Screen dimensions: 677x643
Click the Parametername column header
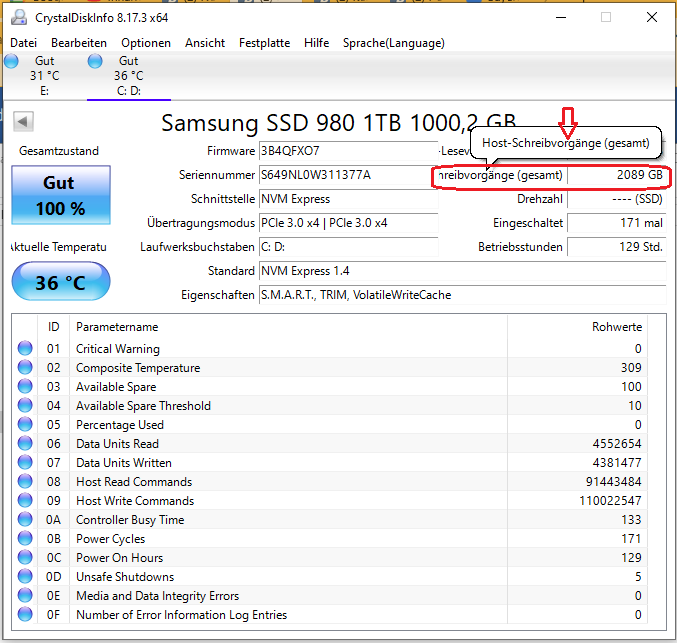pyautogui.click(x=288, y=327)
